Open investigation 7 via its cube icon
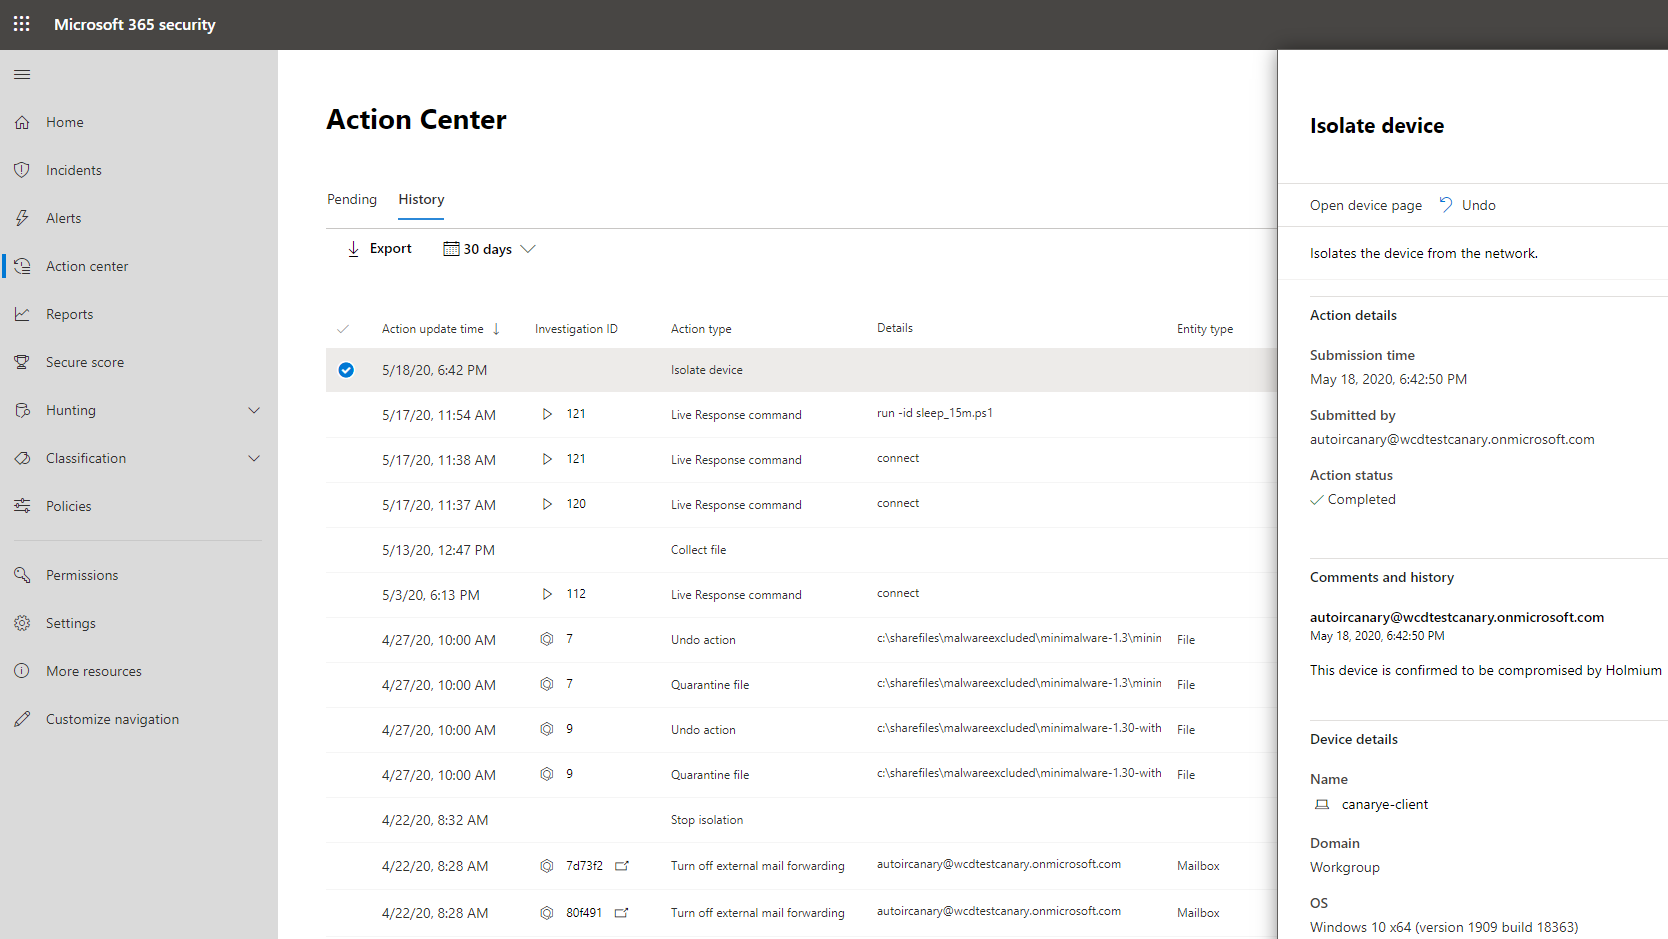Screen dimensions: 1668x939 546,638
